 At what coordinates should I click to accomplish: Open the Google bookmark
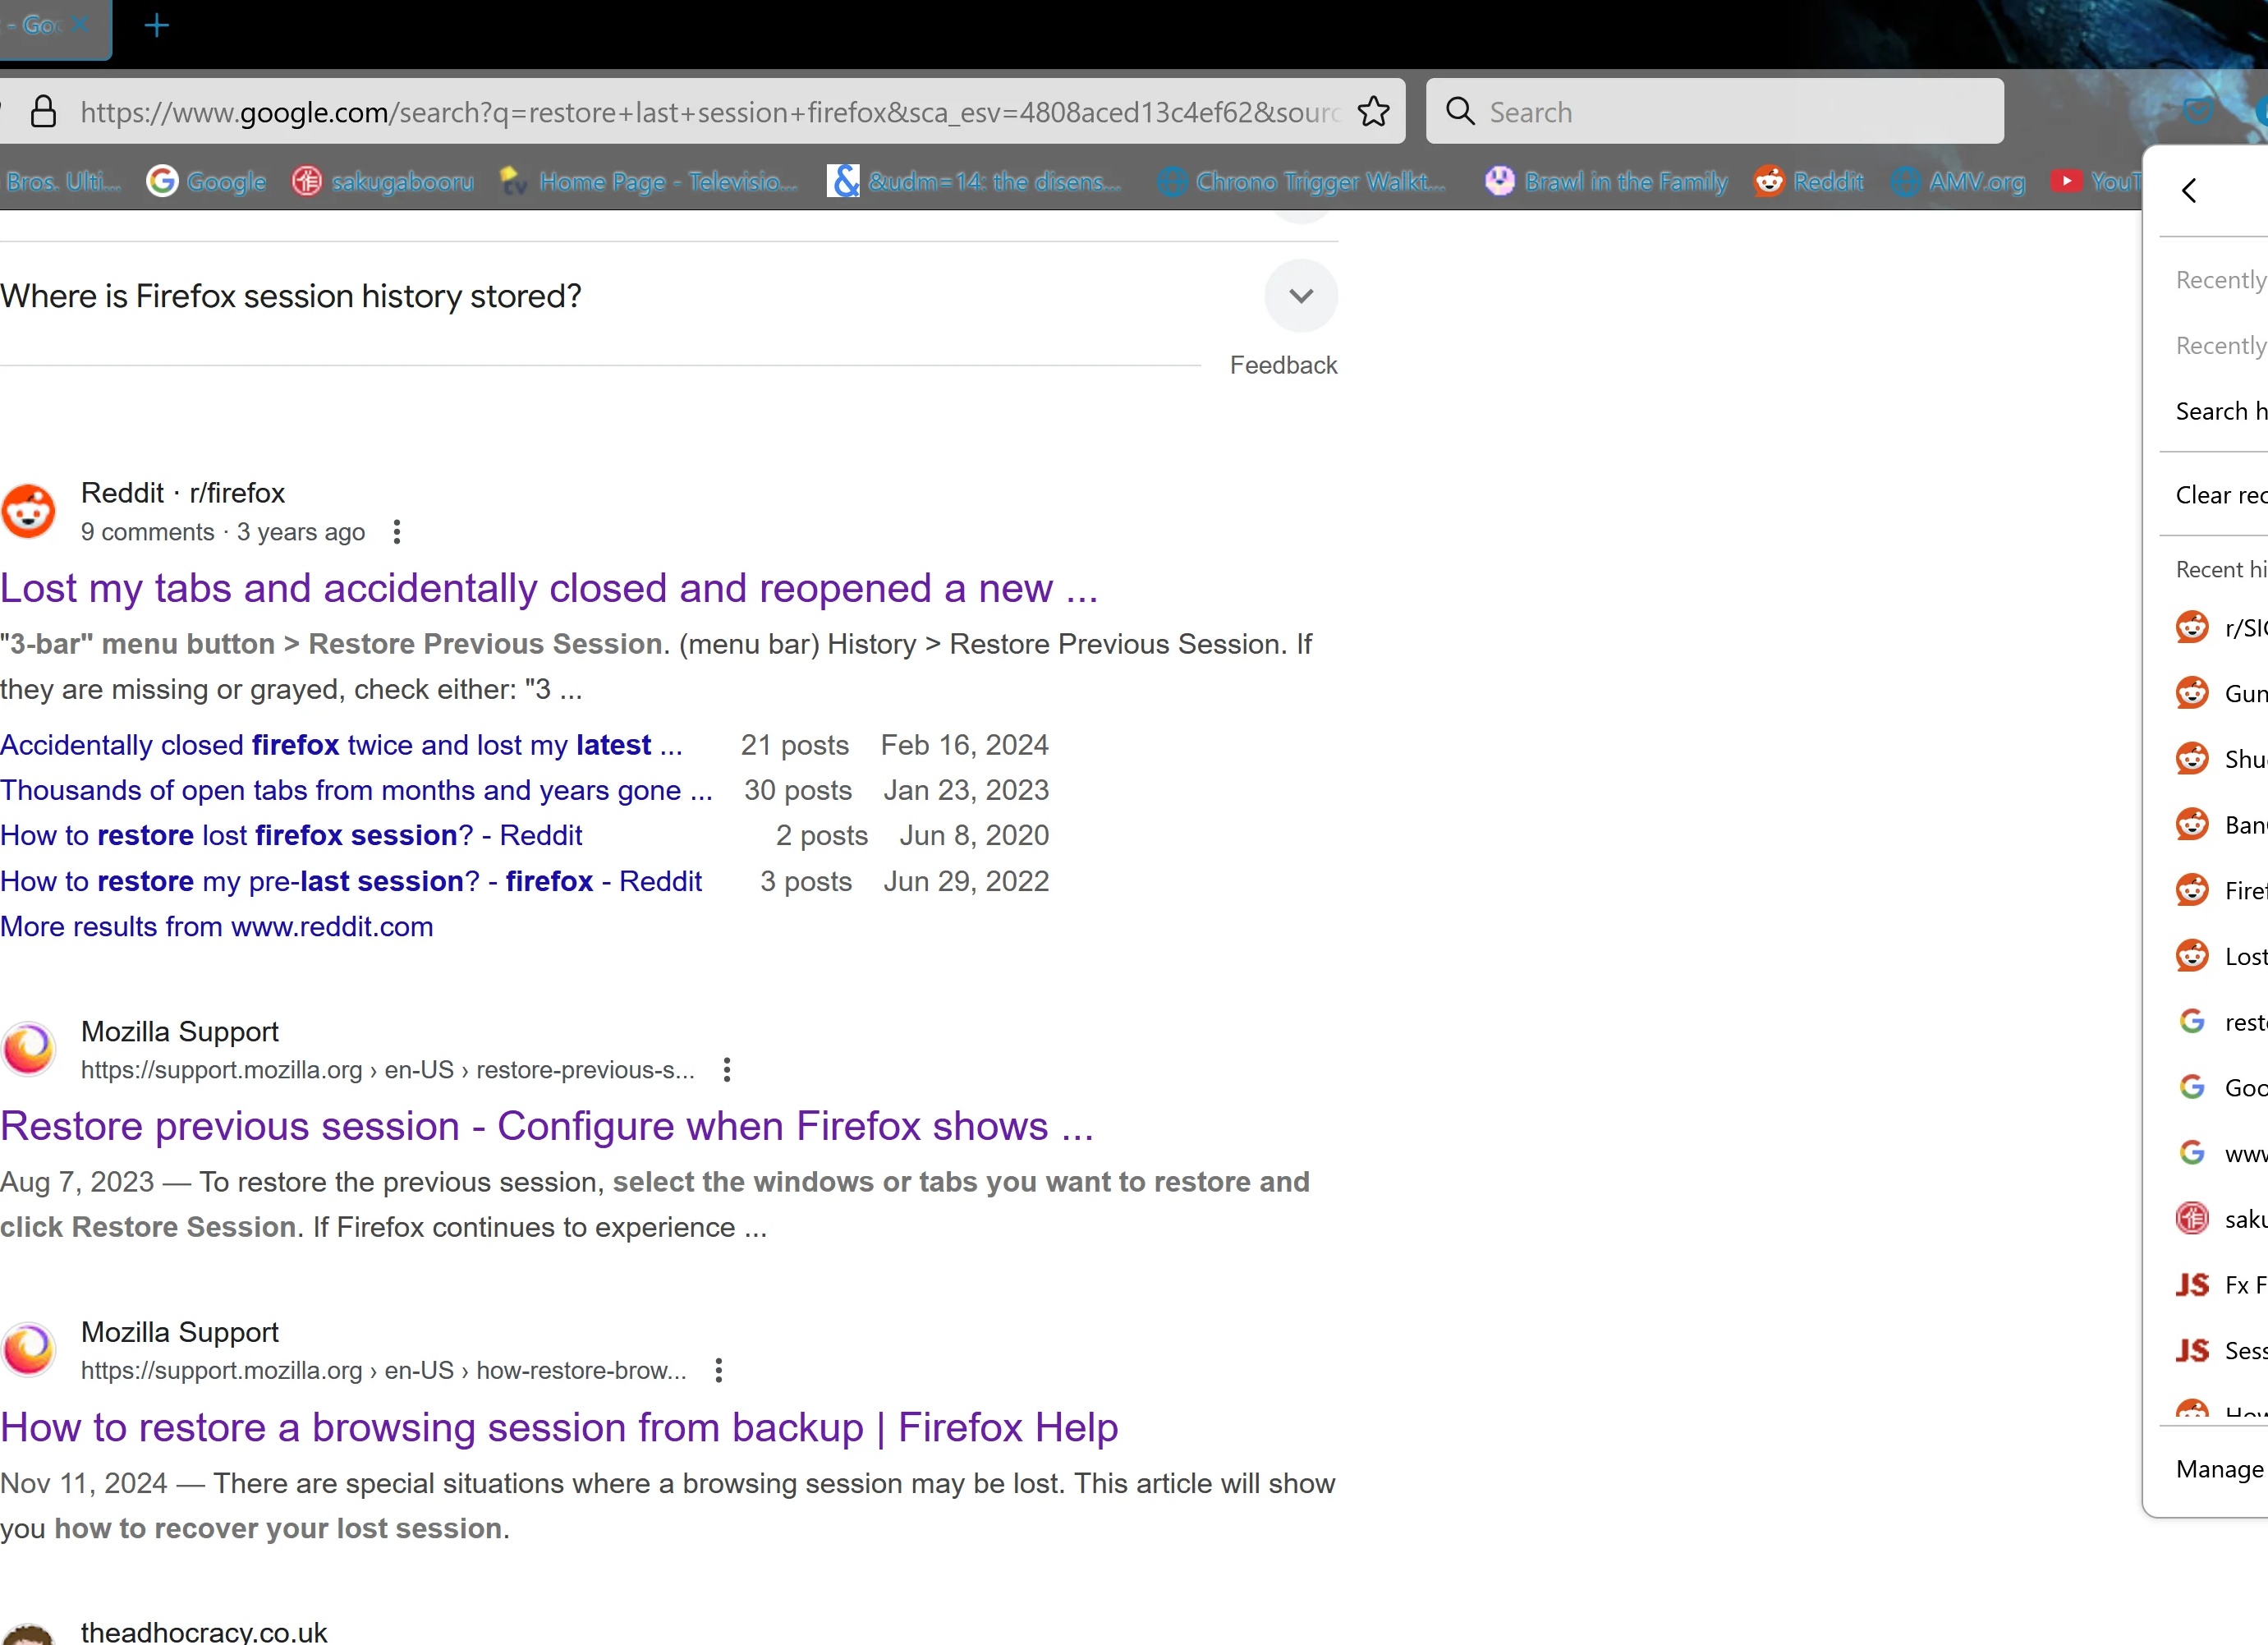point(207,181)
